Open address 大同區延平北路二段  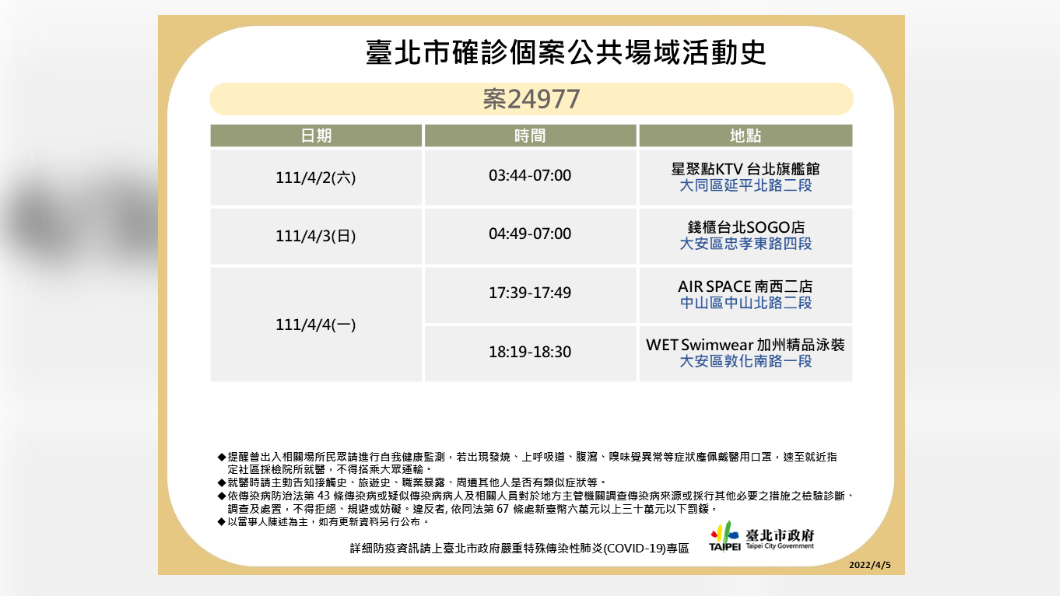(746, 185)
